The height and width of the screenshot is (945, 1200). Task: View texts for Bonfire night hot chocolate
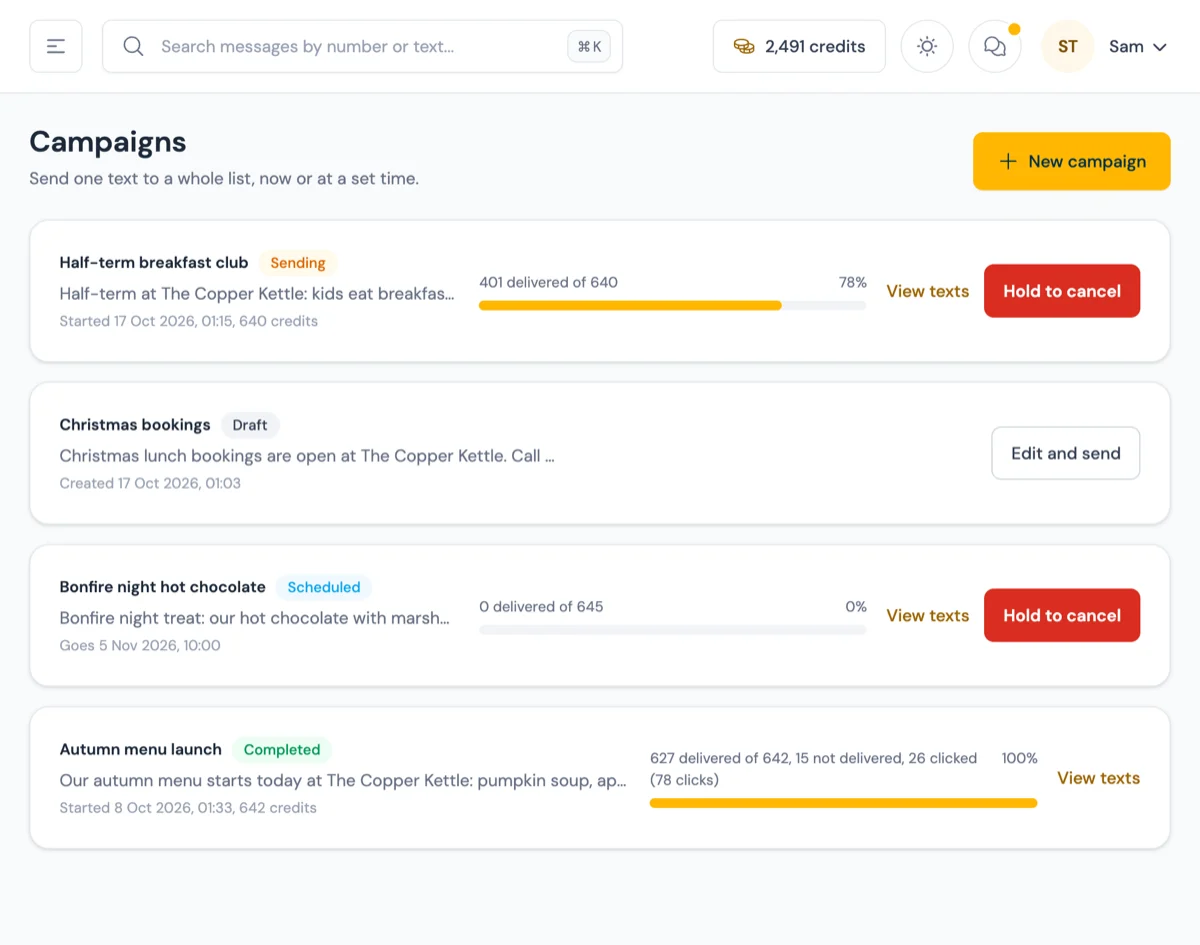click(x=928, y=615)
